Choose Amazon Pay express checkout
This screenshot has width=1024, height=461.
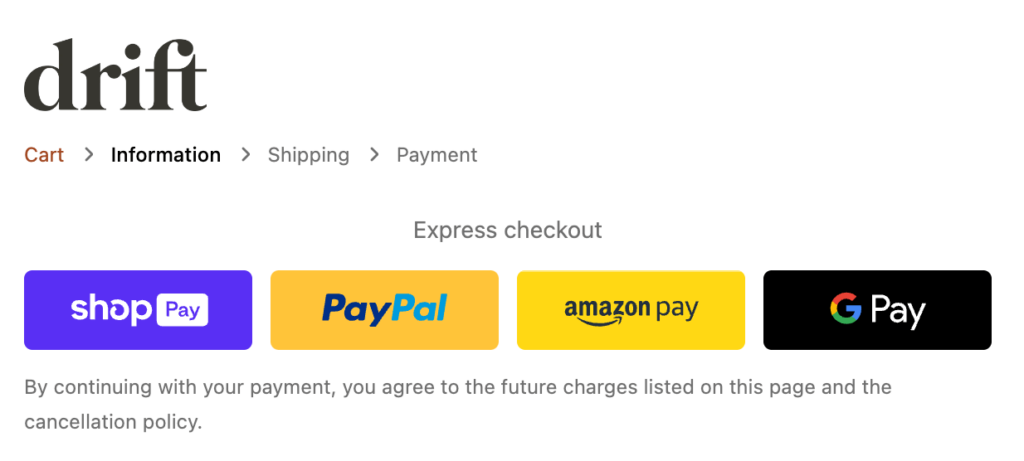[x=631, y=310]
